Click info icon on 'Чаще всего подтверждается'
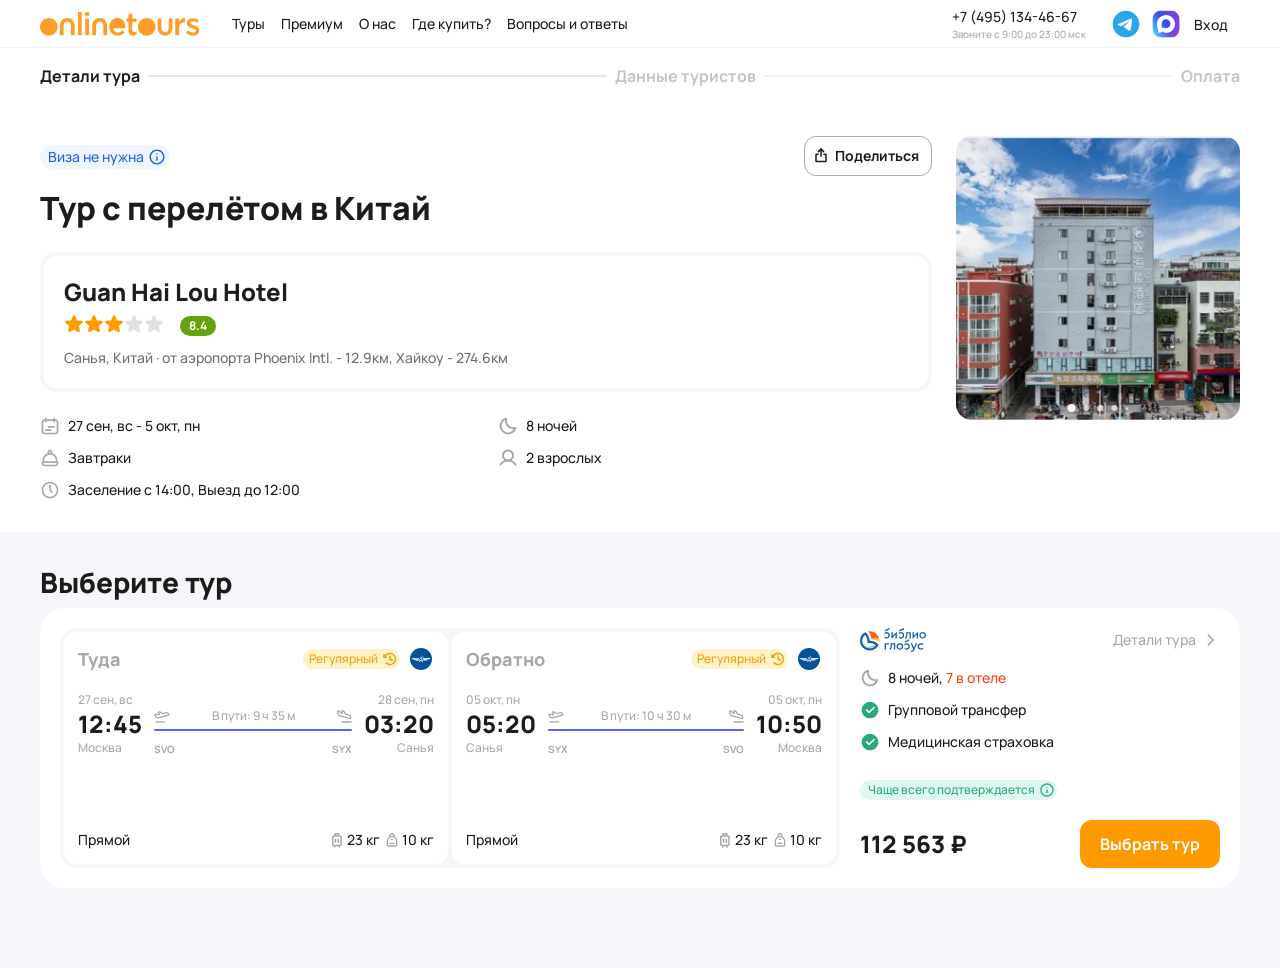The width and height of the screenshot is (1280, 968). [x=1047, y=790]
